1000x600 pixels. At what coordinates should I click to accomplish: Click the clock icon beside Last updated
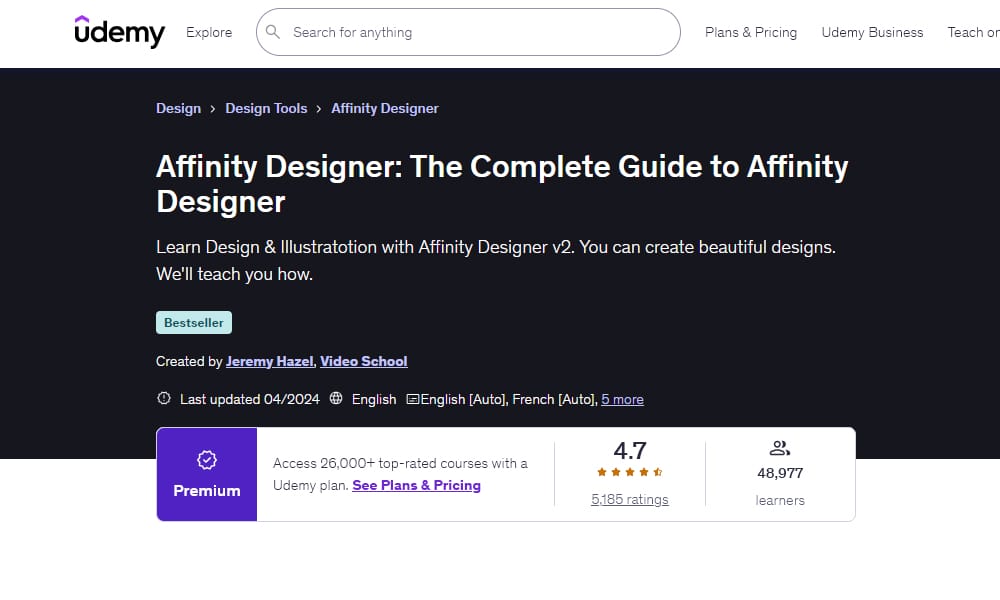click(x=164, y=398)
